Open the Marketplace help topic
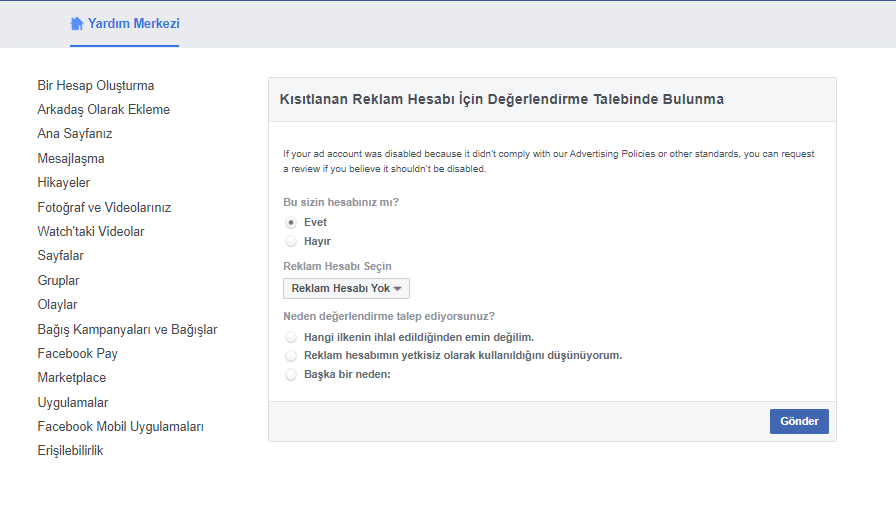The width and height of the screenshot is (896, 510). pos(72,378)
